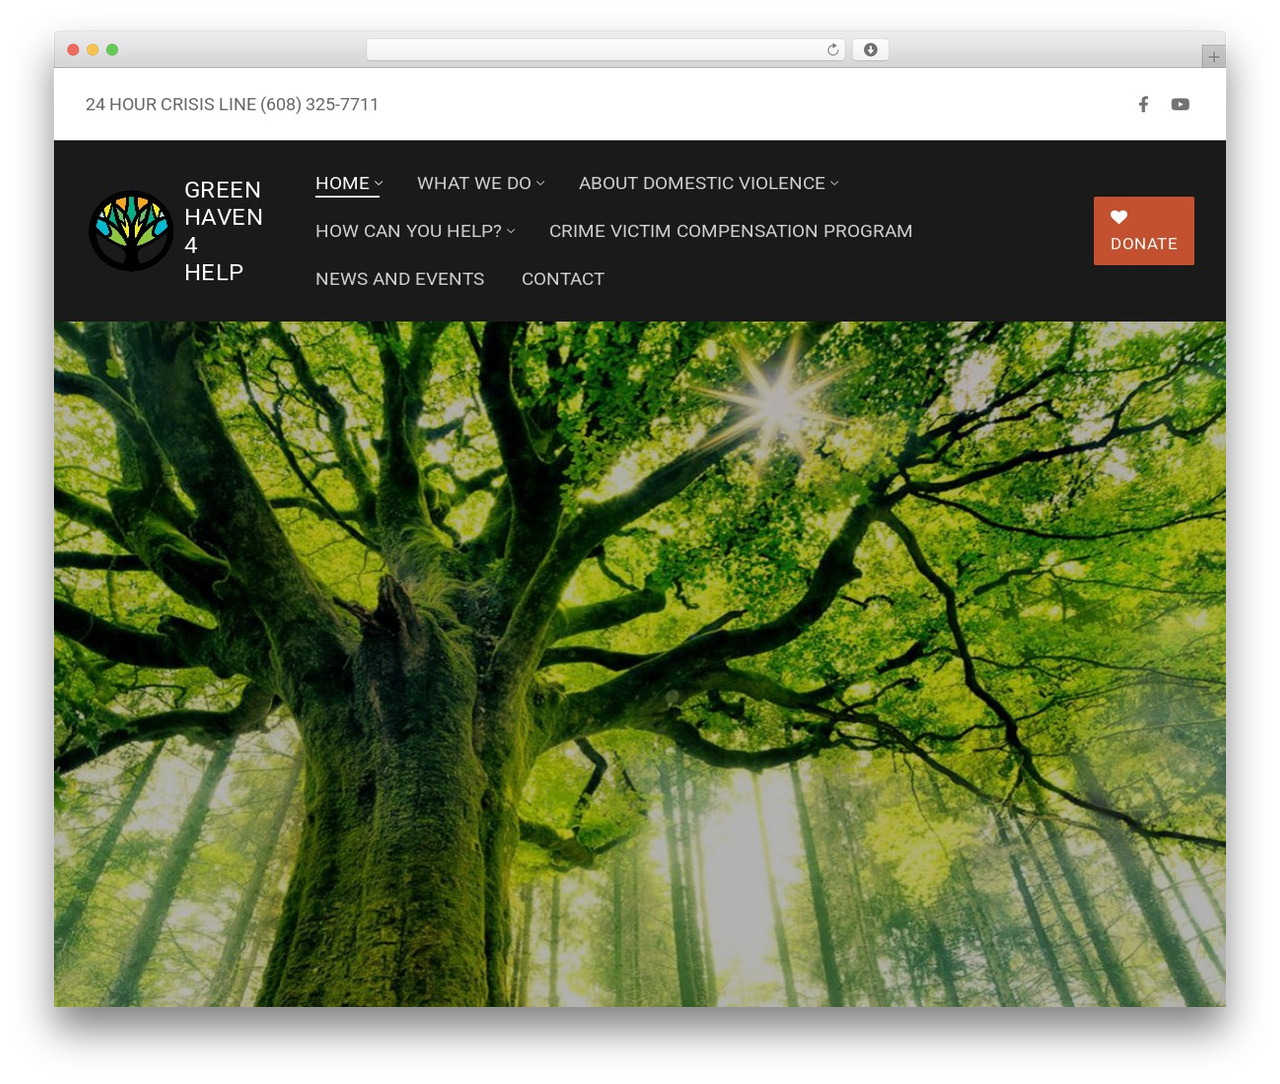Screen dimensions: 1280x1084
Task: Open How Can You Help? menu
Action: [409, 231]
